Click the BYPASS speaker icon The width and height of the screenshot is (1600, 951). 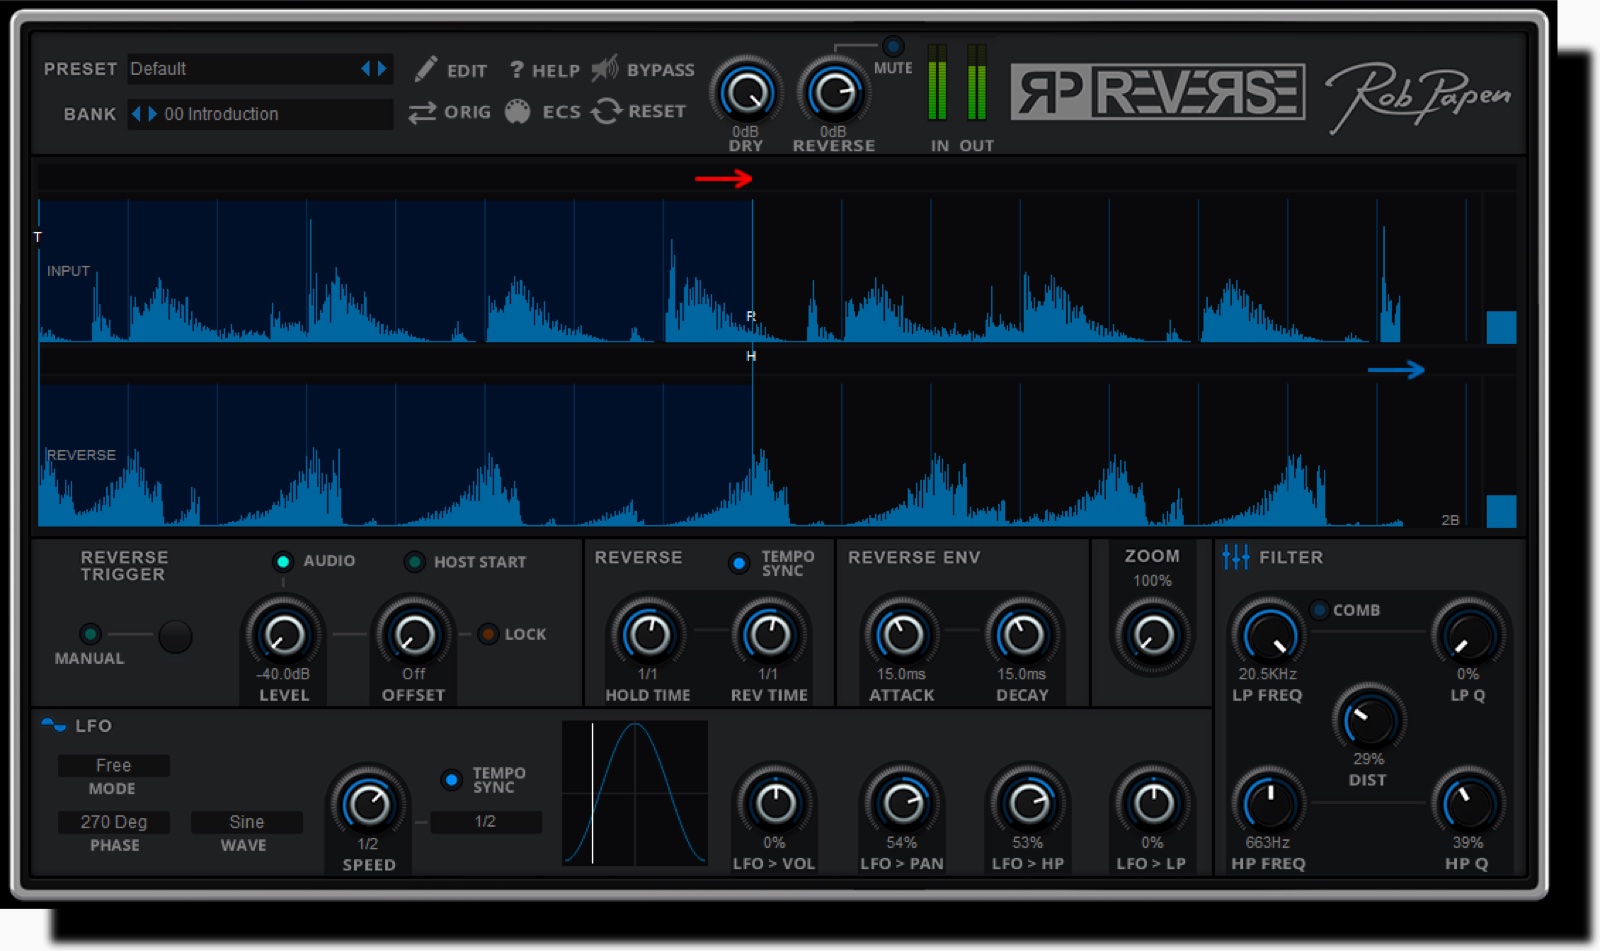(x=604, y=68)
